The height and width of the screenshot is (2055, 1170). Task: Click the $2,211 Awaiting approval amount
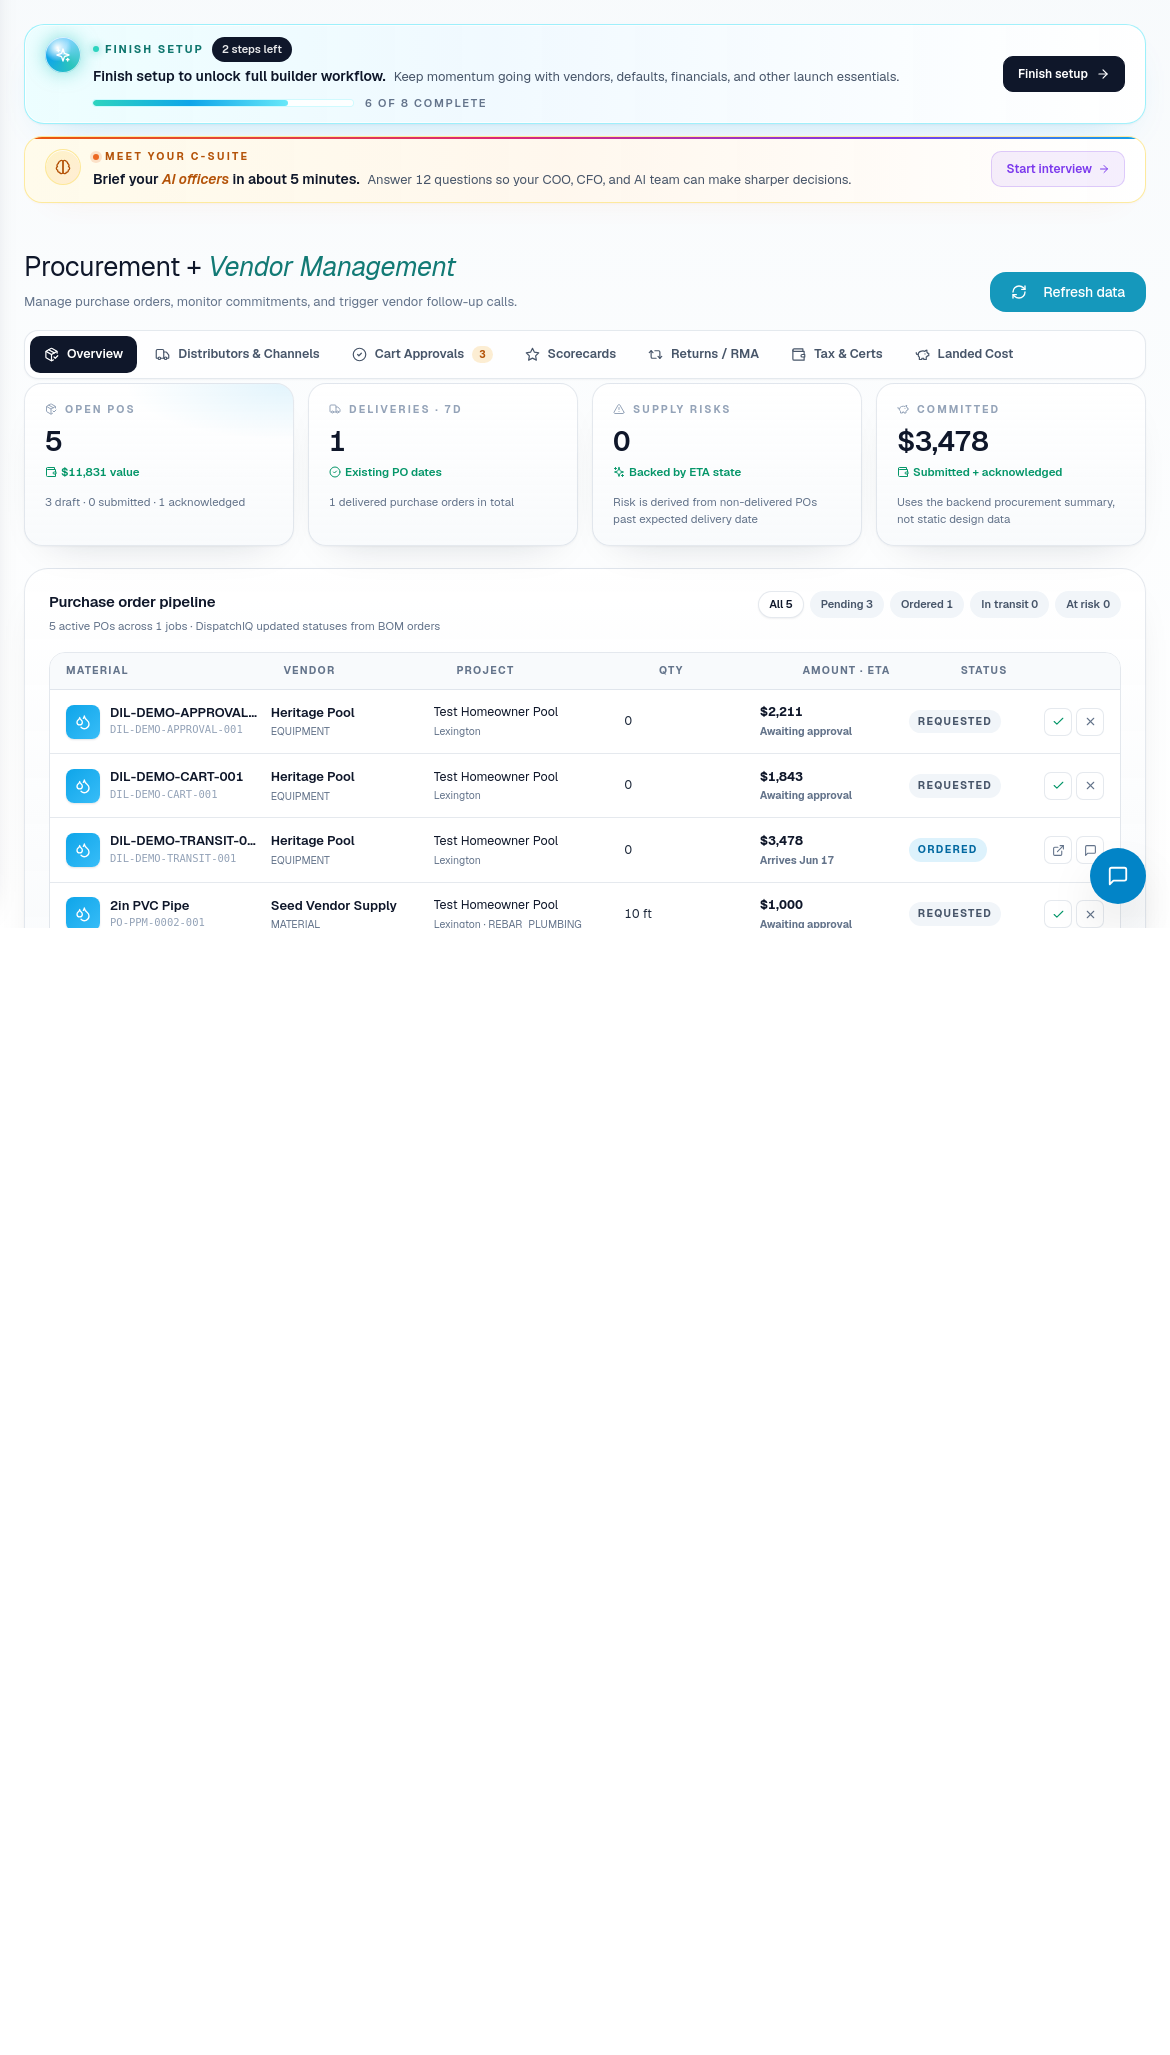click(x=806, y=721)
